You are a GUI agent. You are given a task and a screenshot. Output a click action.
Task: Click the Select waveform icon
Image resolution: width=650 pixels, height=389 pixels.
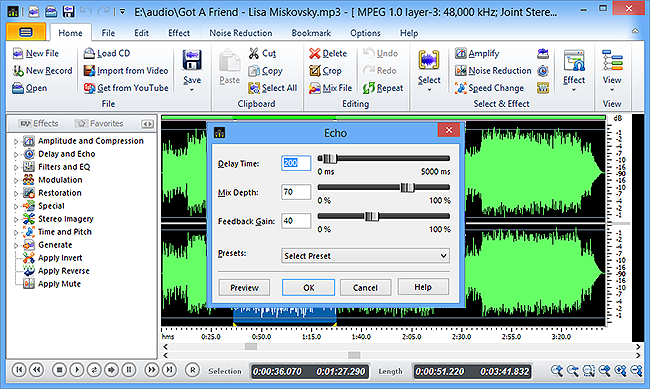429,61
